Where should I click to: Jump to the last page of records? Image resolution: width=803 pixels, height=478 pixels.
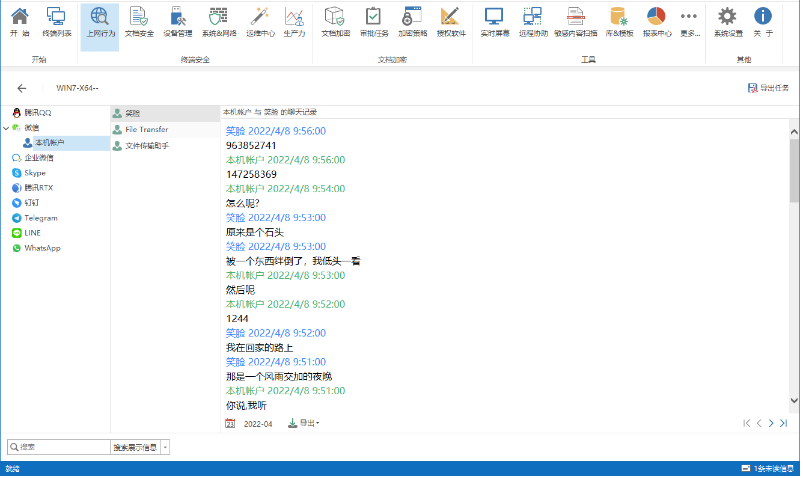point(783,424)
